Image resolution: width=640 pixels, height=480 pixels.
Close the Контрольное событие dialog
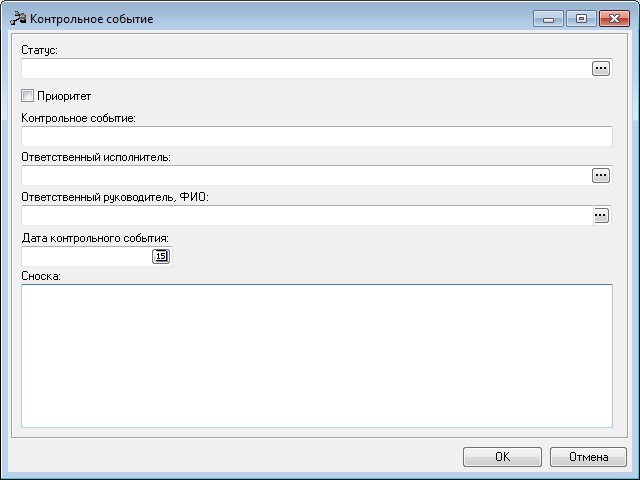pos(614,19)
